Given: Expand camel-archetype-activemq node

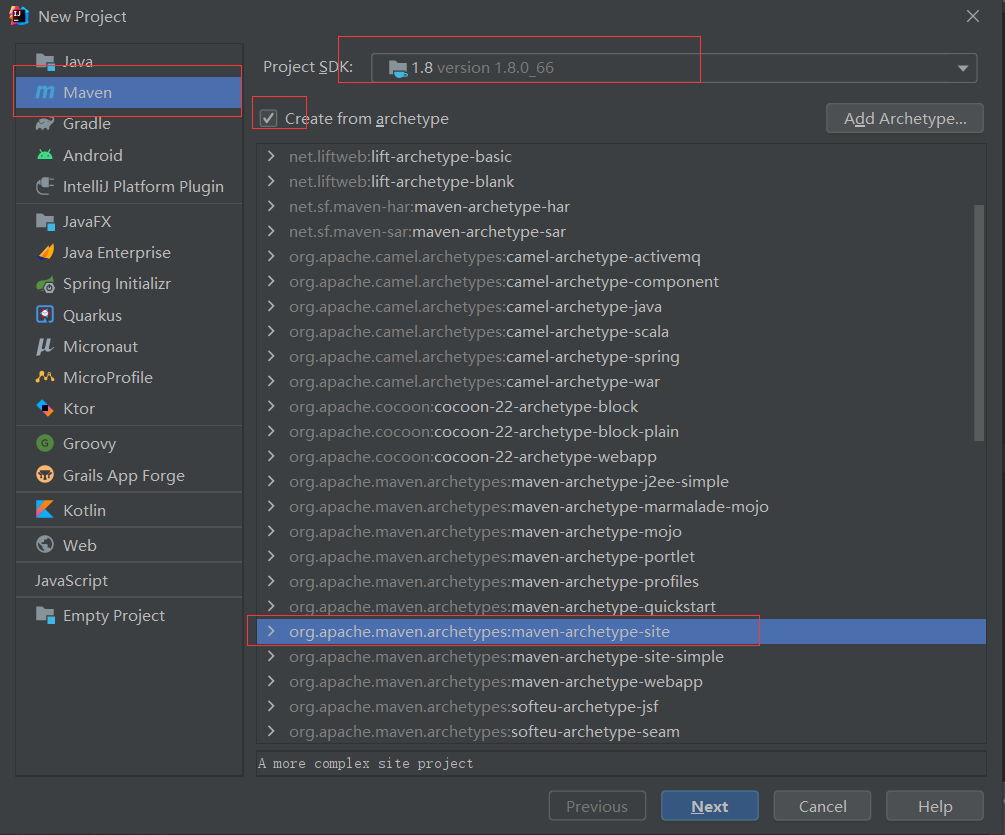Looking at the screenshot, I should pyautogui.click(x=271, y=256).
